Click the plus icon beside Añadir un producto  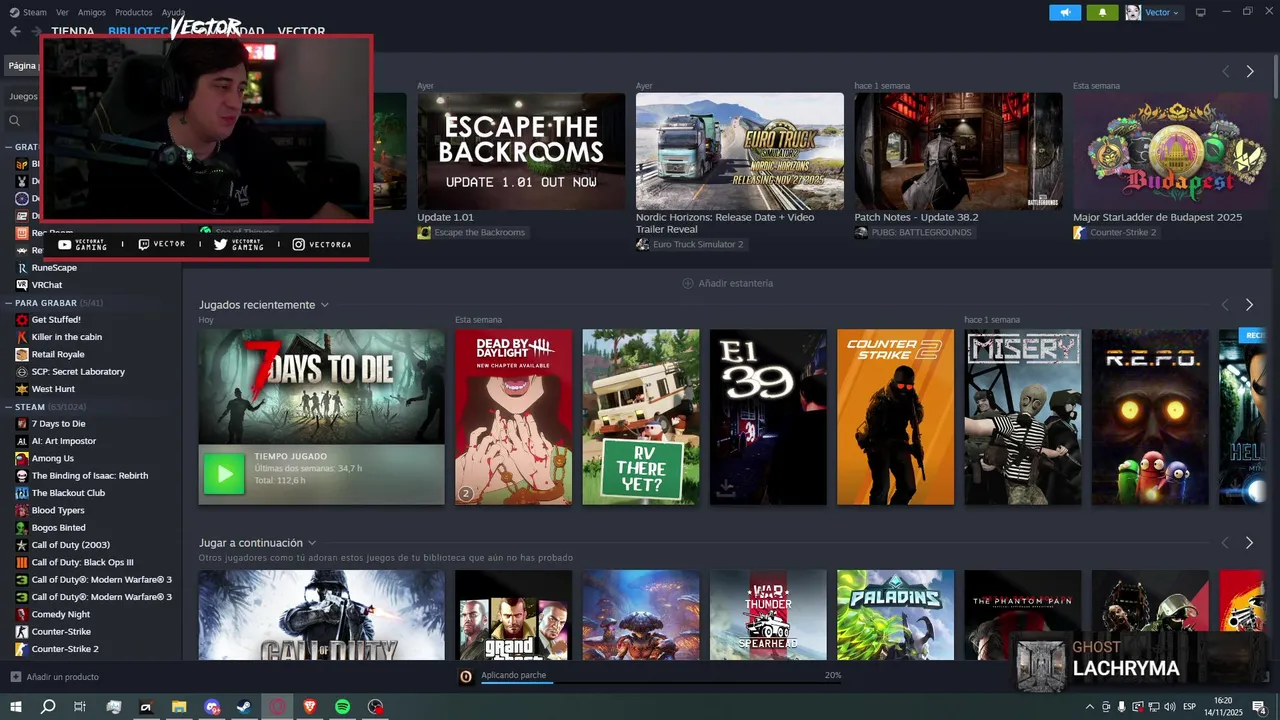pos(15,677)
